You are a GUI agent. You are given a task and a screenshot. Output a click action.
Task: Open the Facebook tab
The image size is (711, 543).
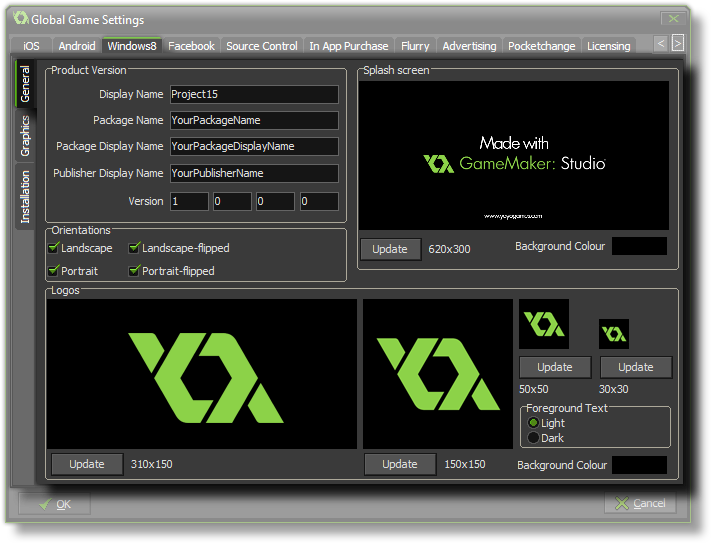pos(191,46)
